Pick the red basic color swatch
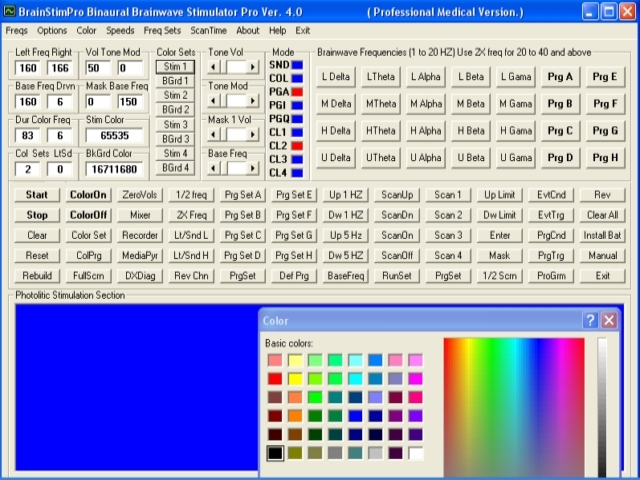 pyautogui.click(x=275, y=379)
